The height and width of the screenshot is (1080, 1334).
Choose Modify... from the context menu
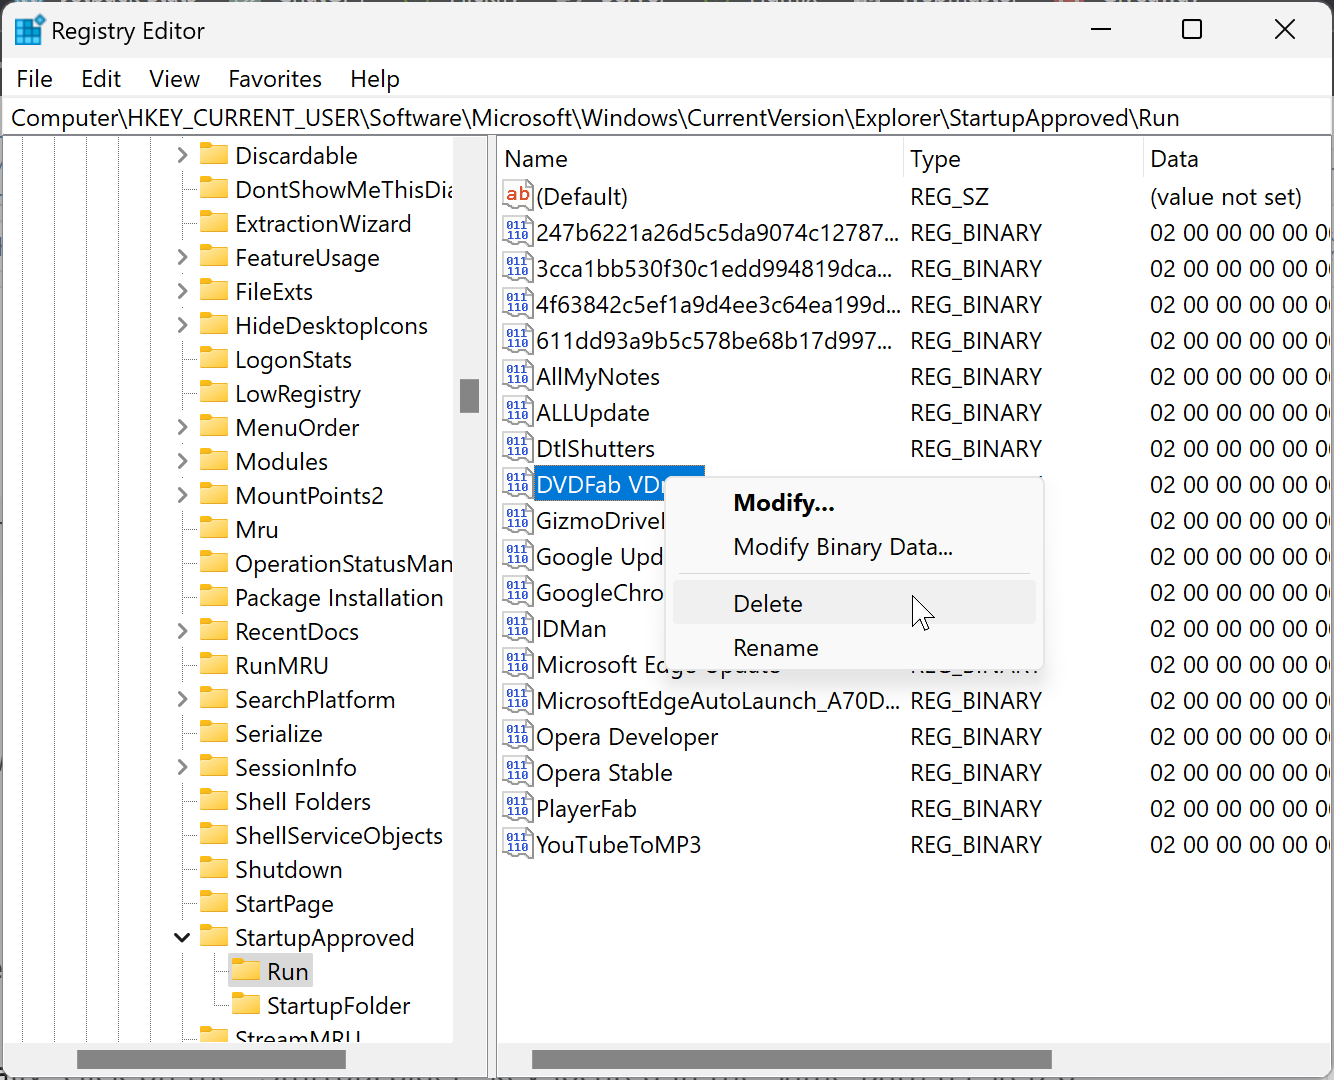tap(854, 502)
